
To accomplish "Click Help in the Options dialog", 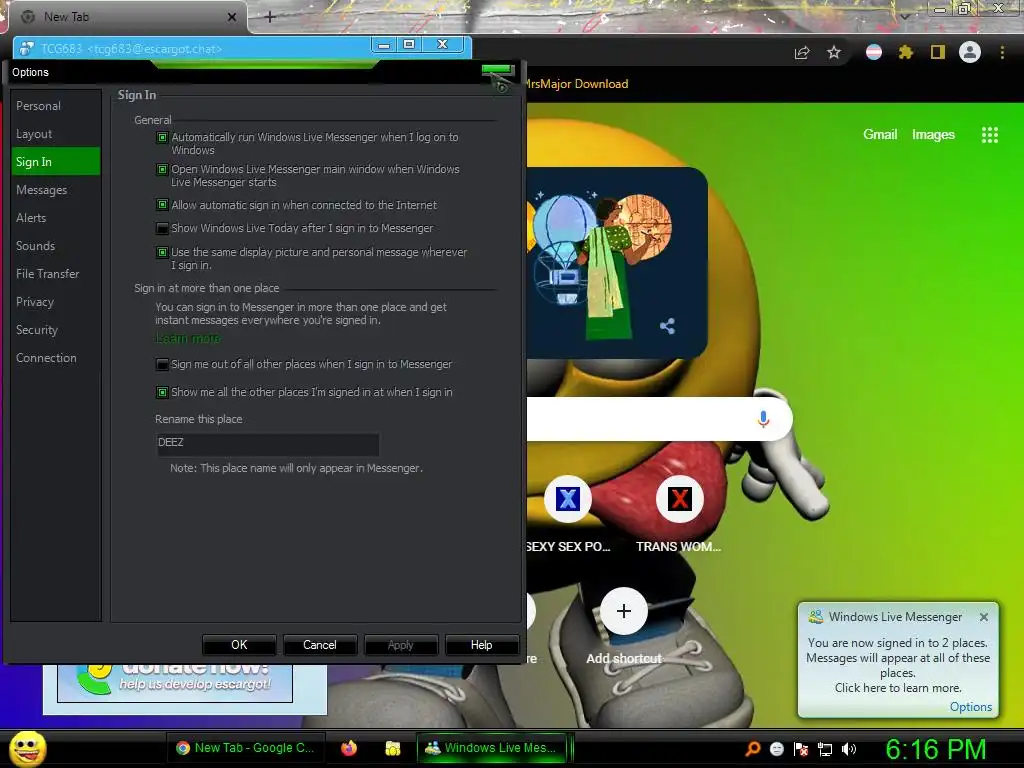I will pos(482,645).
